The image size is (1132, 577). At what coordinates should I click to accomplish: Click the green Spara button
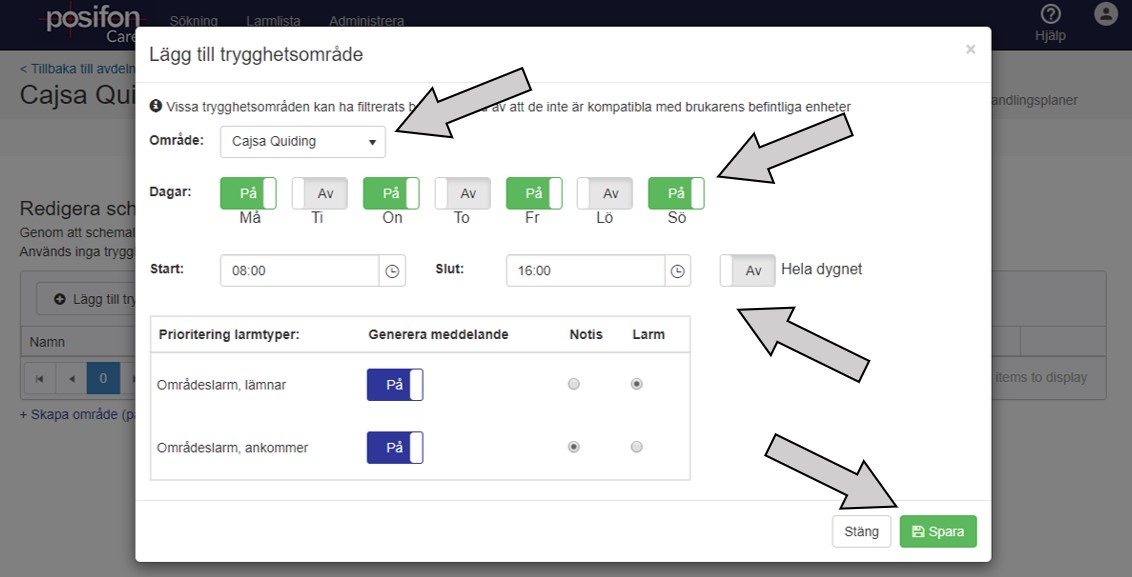coord(938,532)
